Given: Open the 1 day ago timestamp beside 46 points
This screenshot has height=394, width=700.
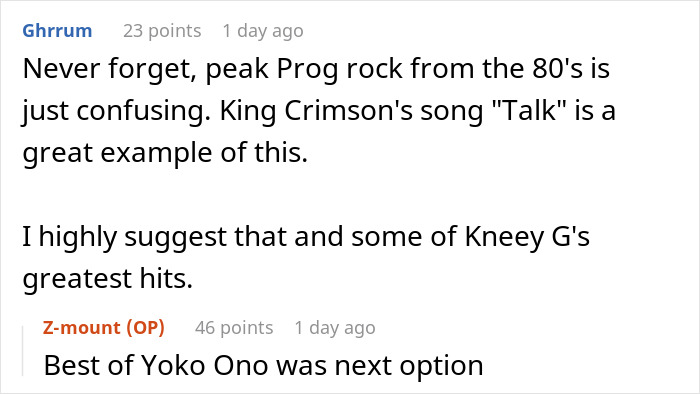Looking at the screenshot, I should [335, 328].
